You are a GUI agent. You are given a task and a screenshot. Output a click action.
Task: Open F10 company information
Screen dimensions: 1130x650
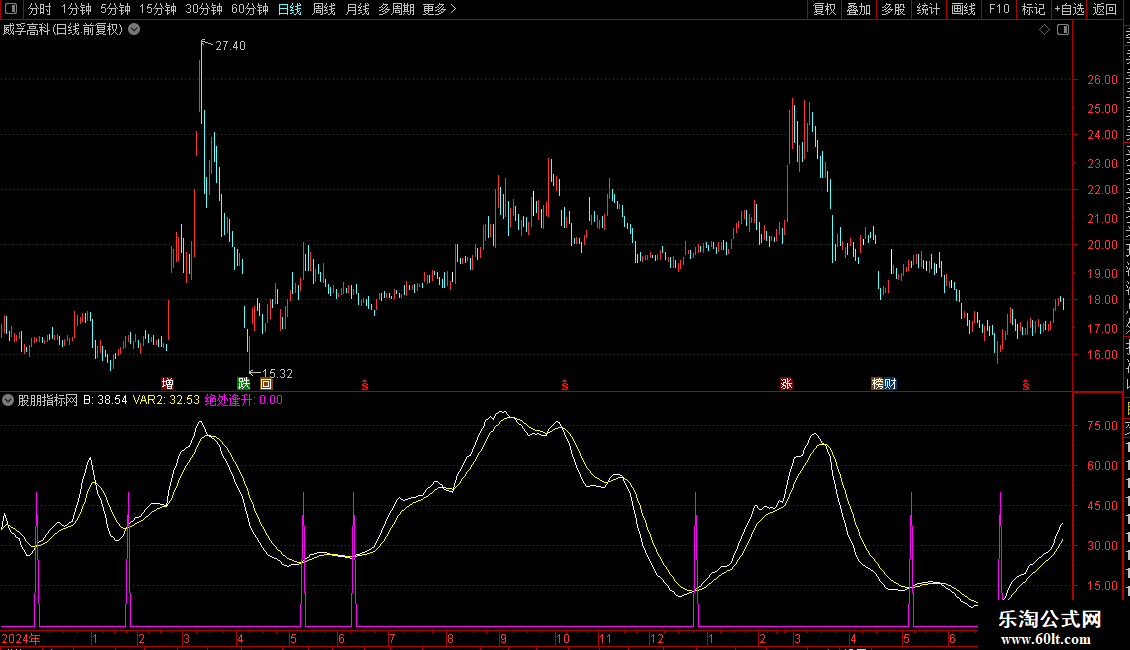999,9
